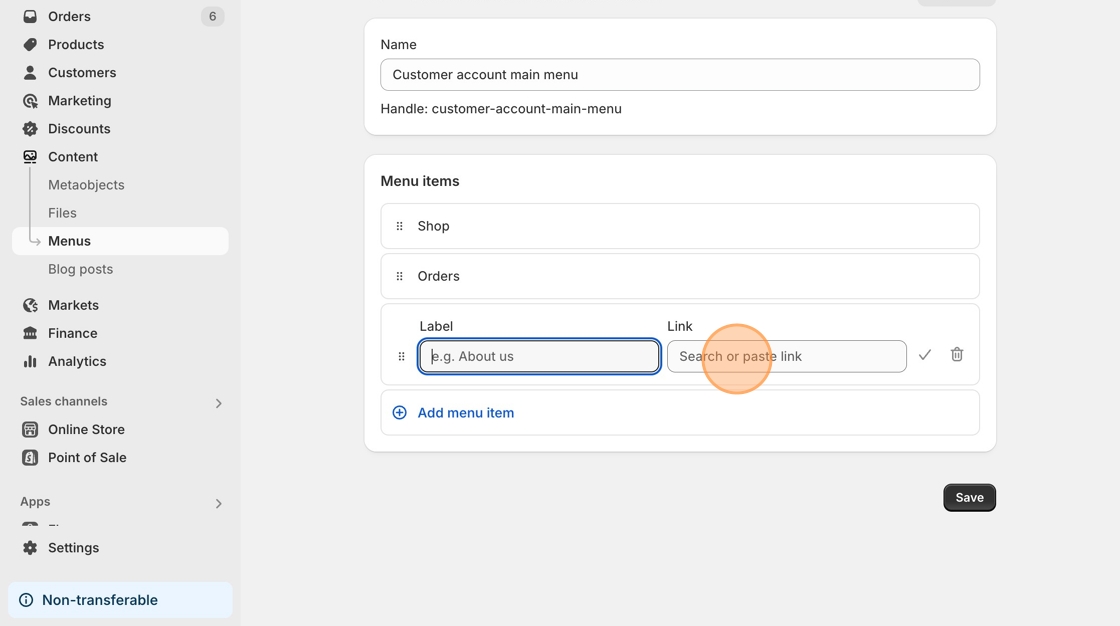Viewport: 1120px width, 626px height.
Task: Edit the menu Name field
Action: point(680,75)
